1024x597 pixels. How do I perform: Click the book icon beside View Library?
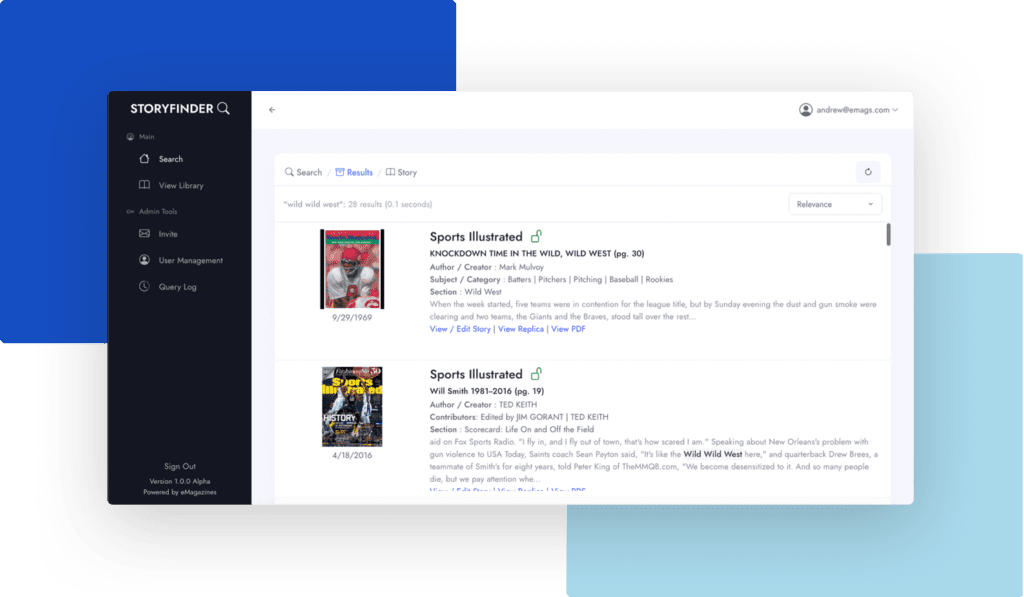(144, 185)
